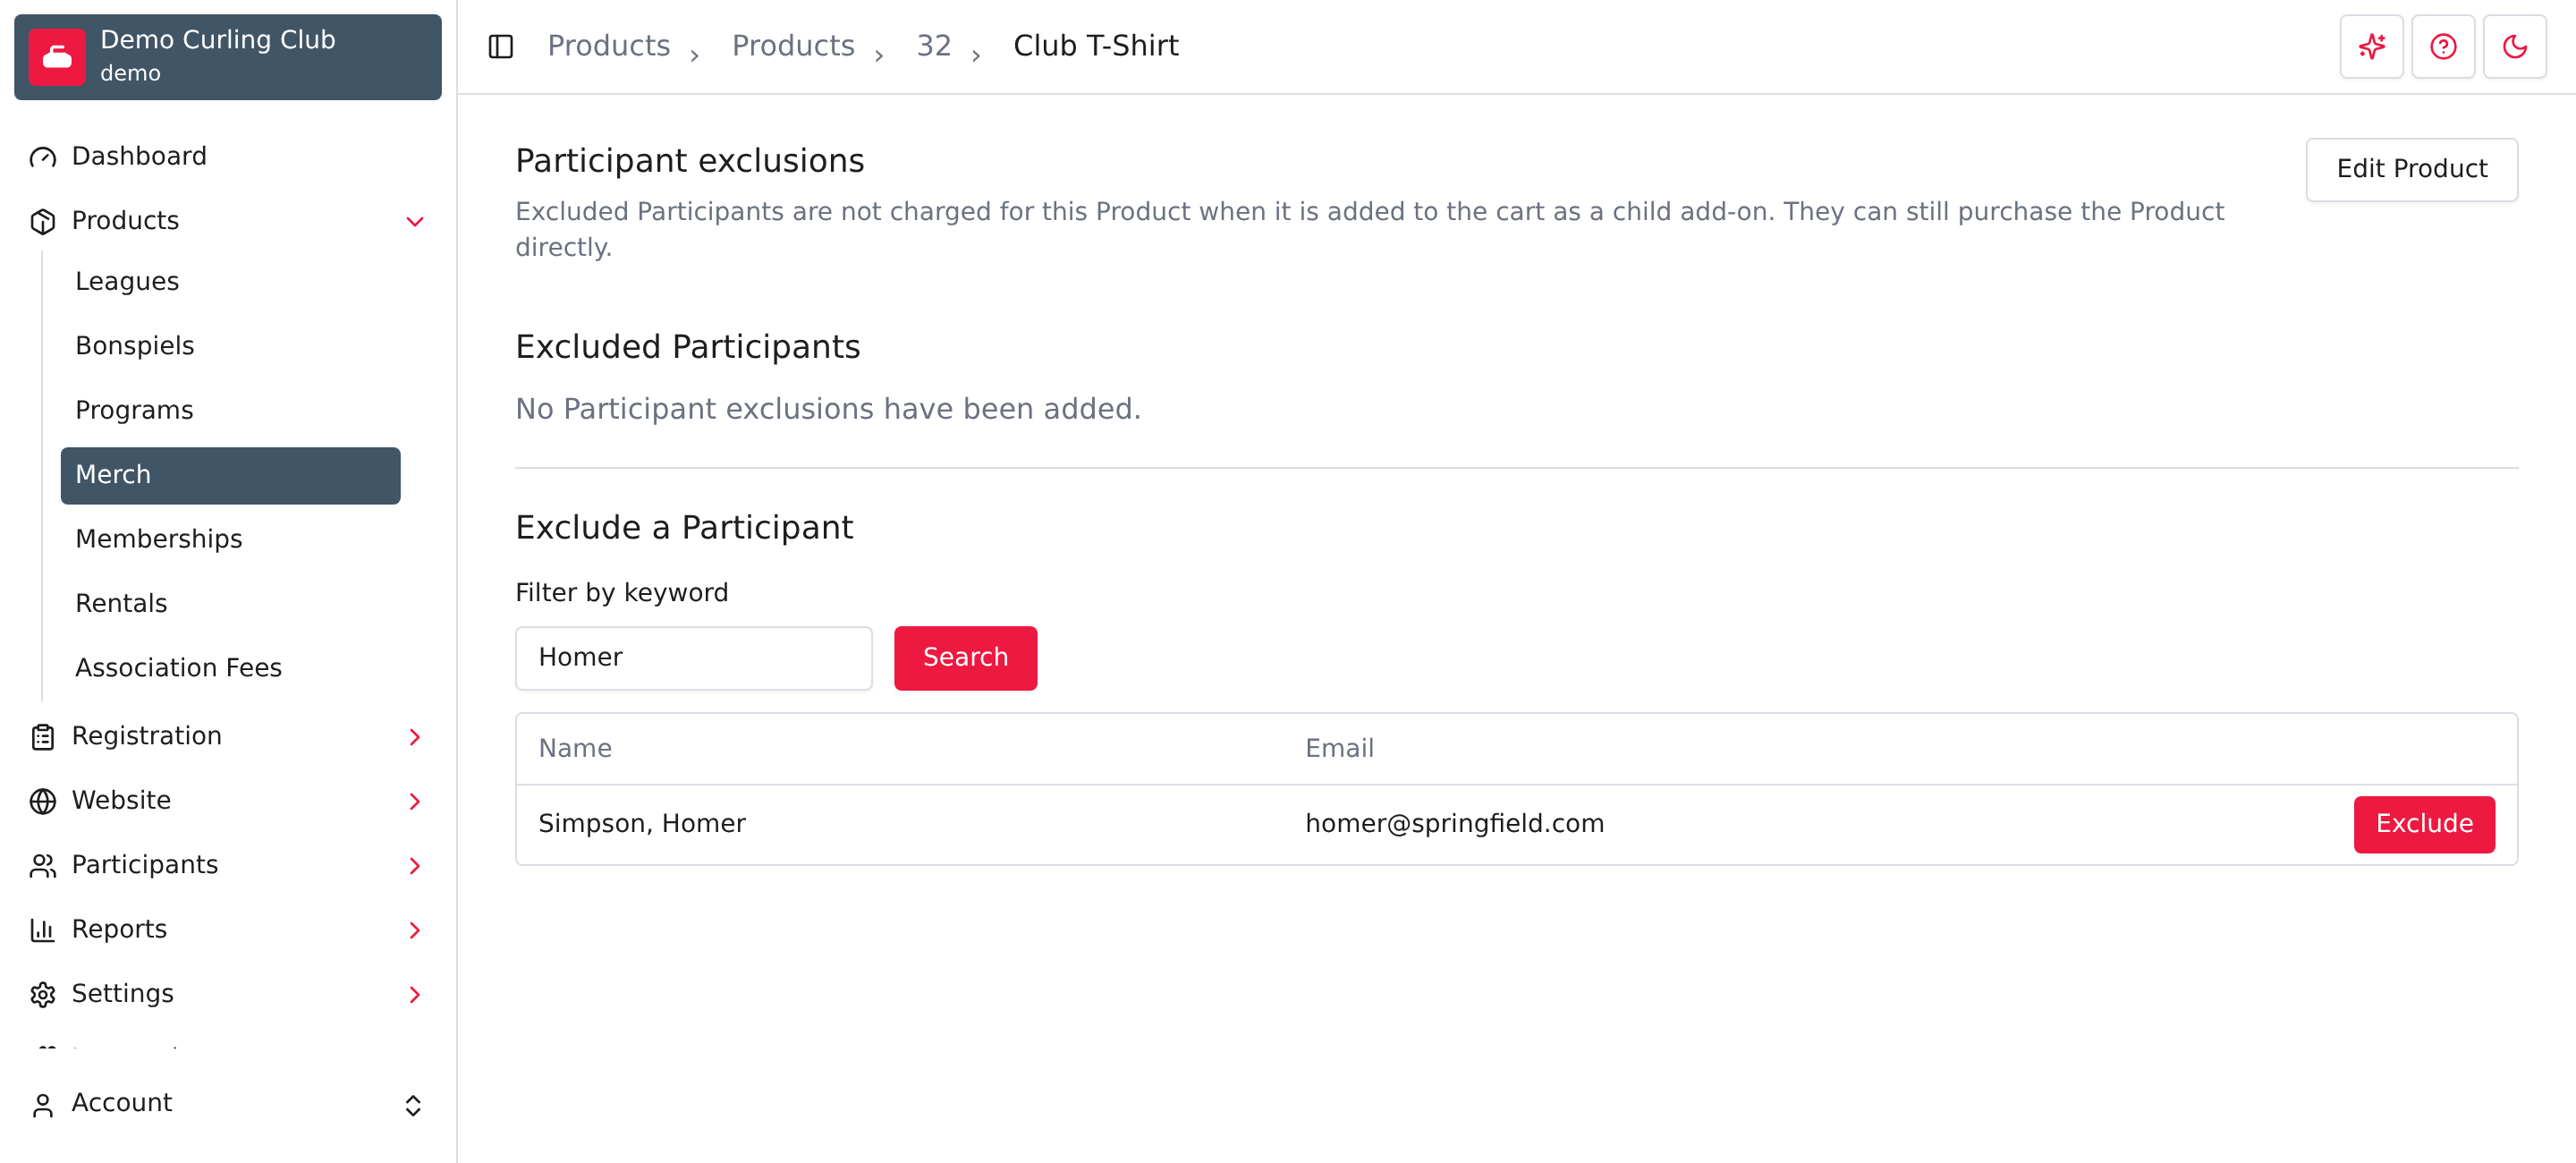Click the Reports bar chart icon
This screenshot has height=1163, width=2576.
[x=43, y=930]
